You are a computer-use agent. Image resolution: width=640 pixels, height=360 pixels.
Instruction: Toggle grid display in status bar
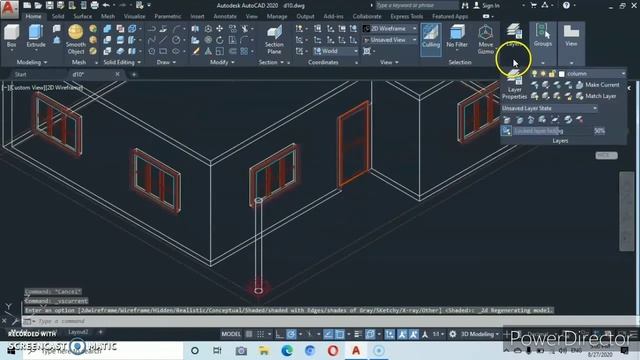point(249,334)
